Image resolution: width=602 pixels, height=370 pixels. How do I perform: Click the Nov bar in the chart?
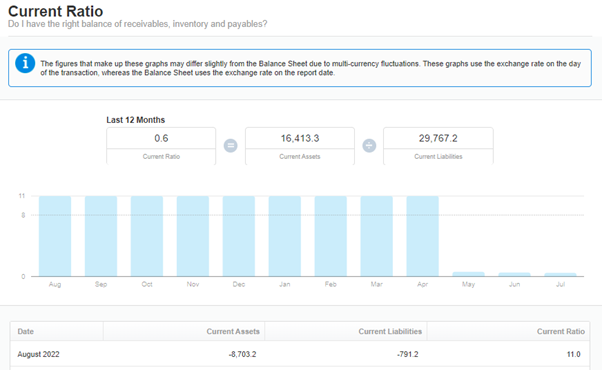point(193,236)
